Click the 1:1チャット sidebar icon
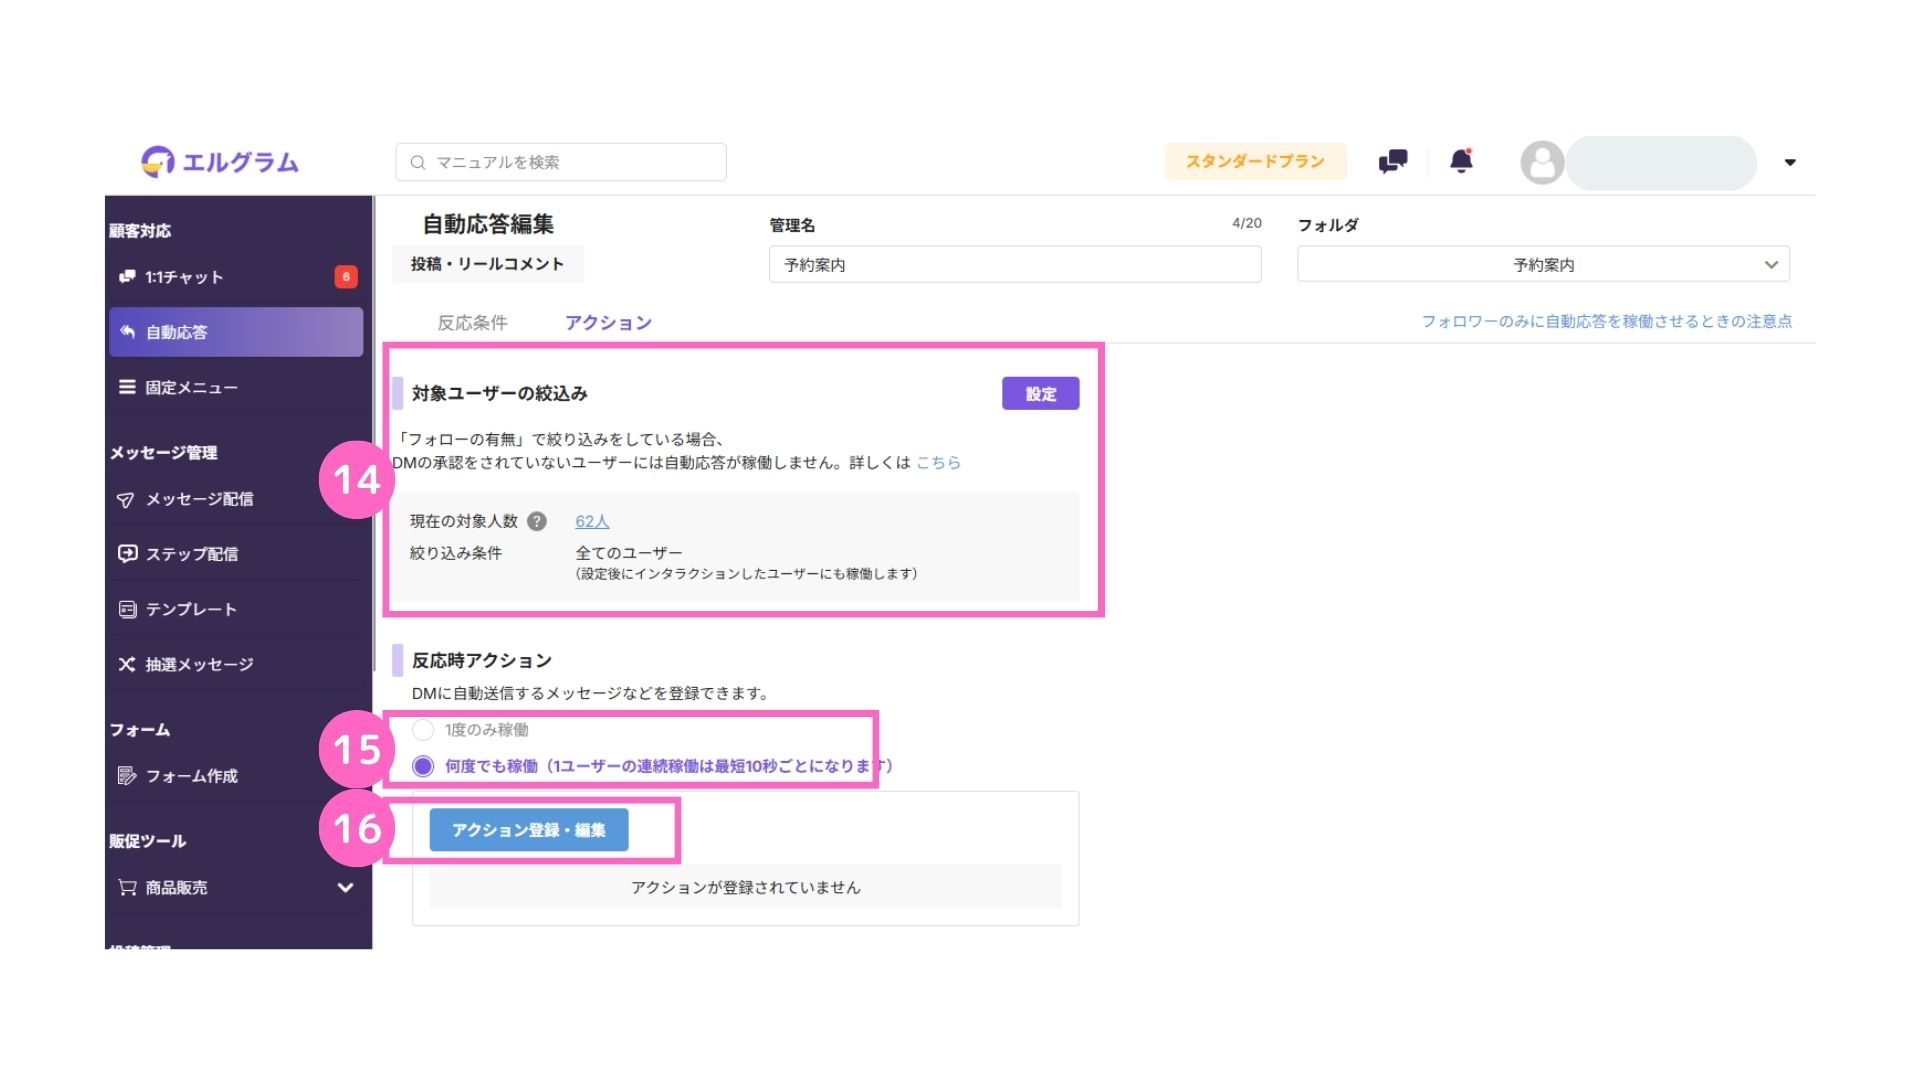The image size is (1920, 1080). pyautogui.click(x=127, y=277)
